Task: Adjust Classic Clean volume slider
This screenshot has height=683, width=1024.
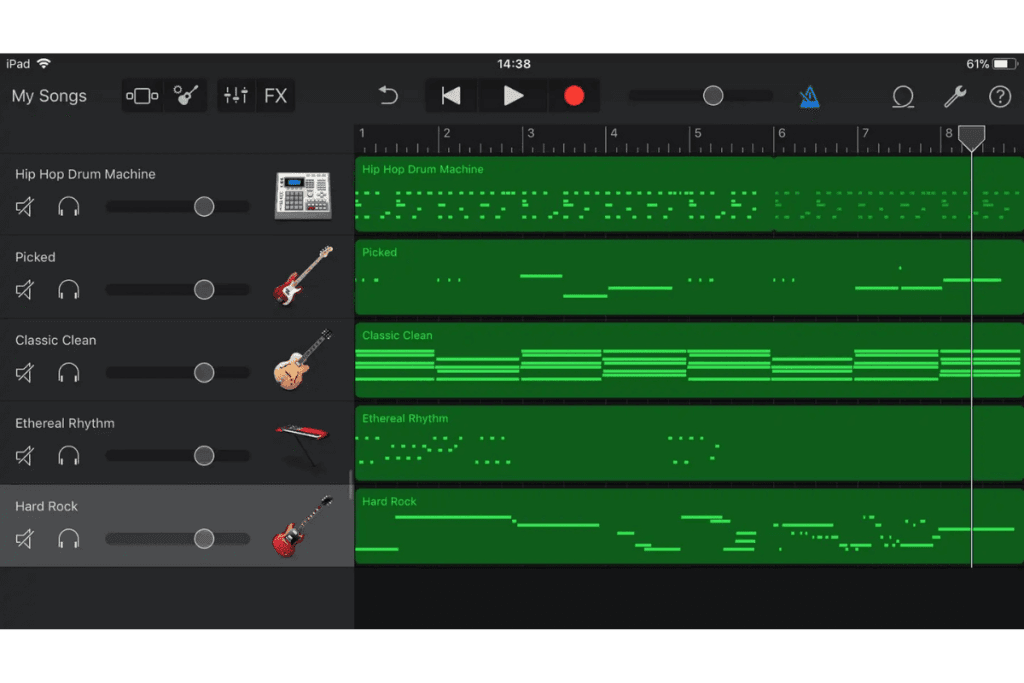Action: 178,373
